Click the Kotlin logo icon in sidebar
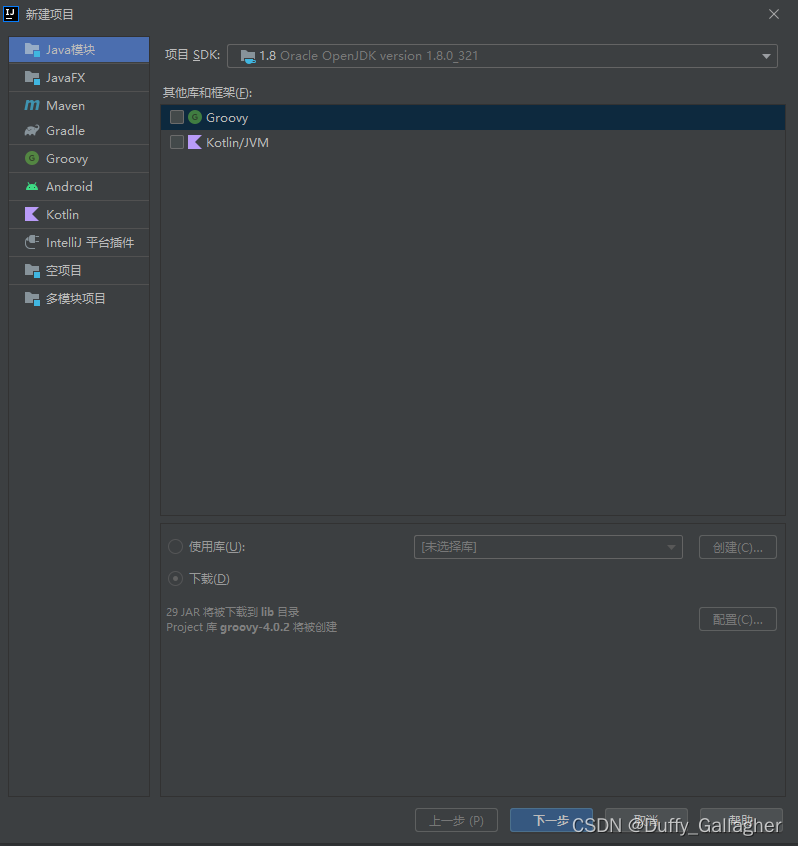Viewport: 798px width, 846px height. (32, 215)
